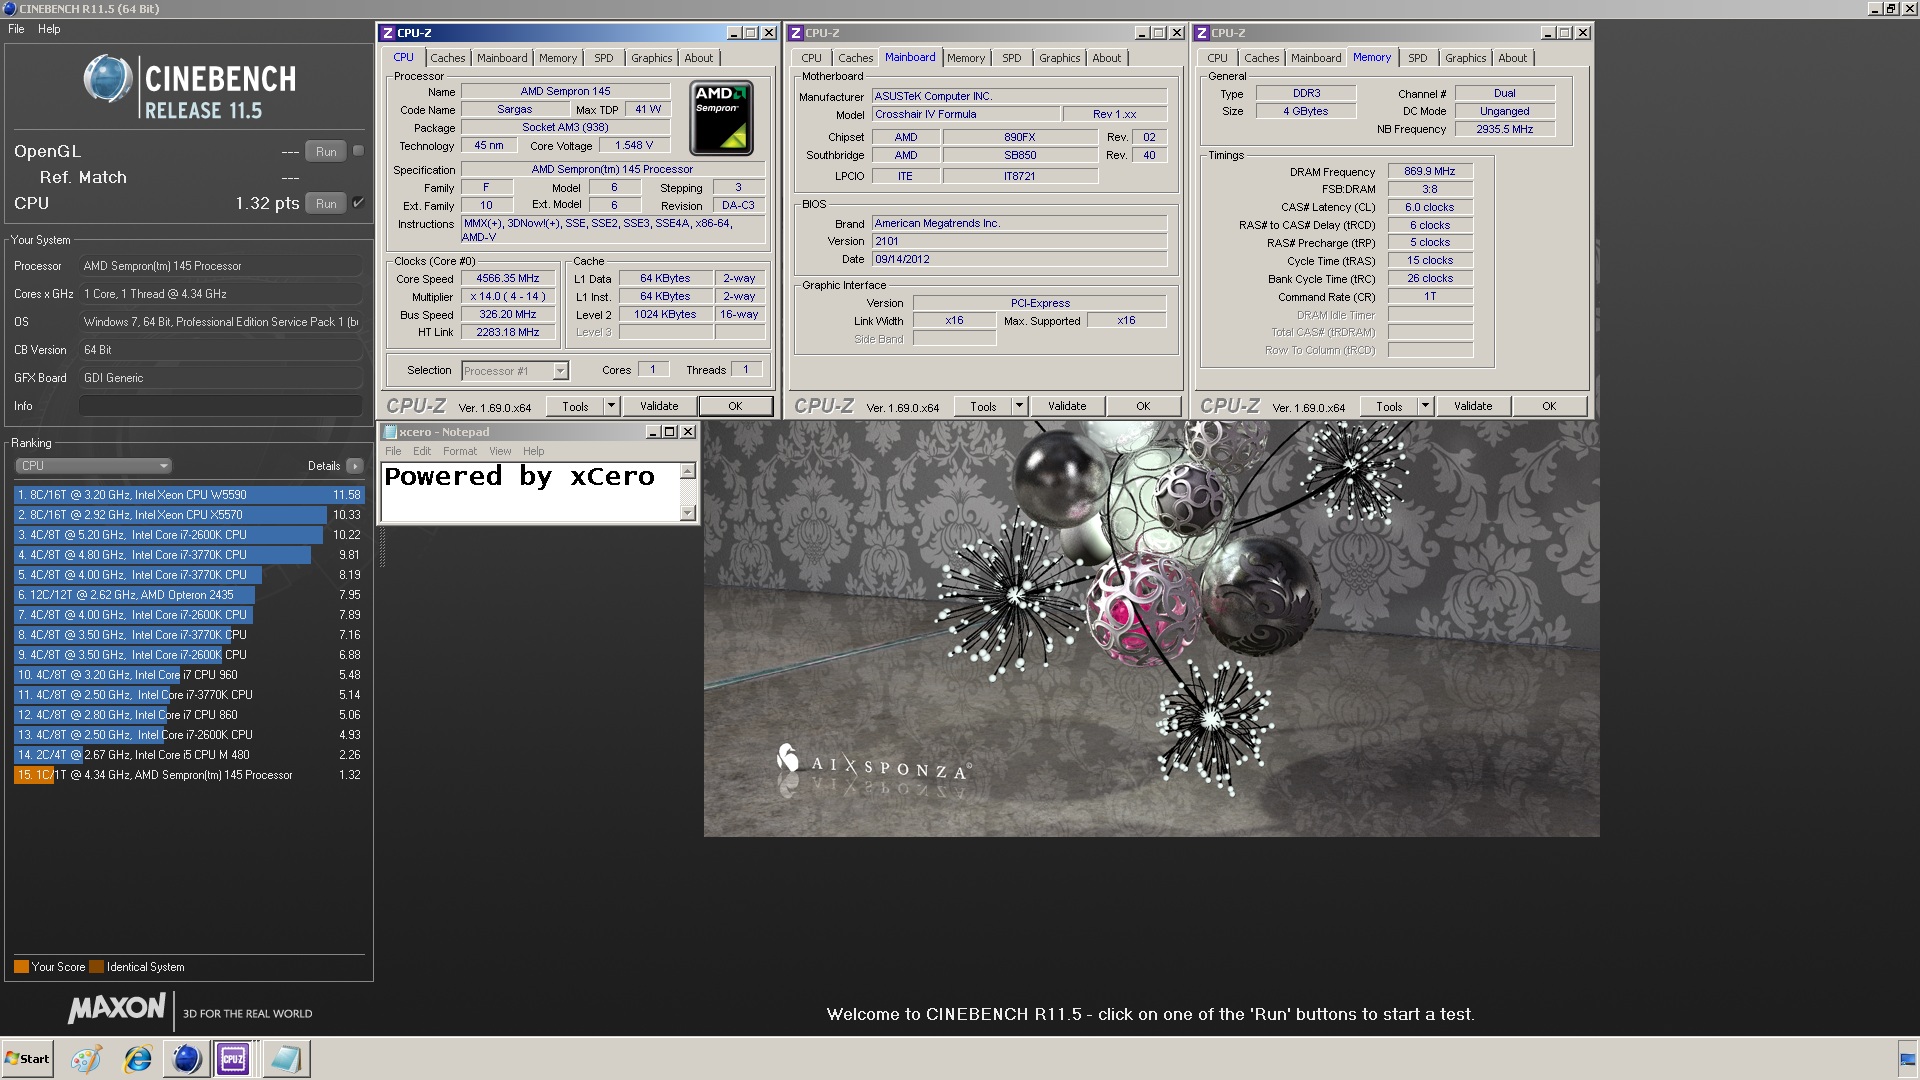Click the Notepad text area
The image size is (1920, 1080).
coord(530,492)
